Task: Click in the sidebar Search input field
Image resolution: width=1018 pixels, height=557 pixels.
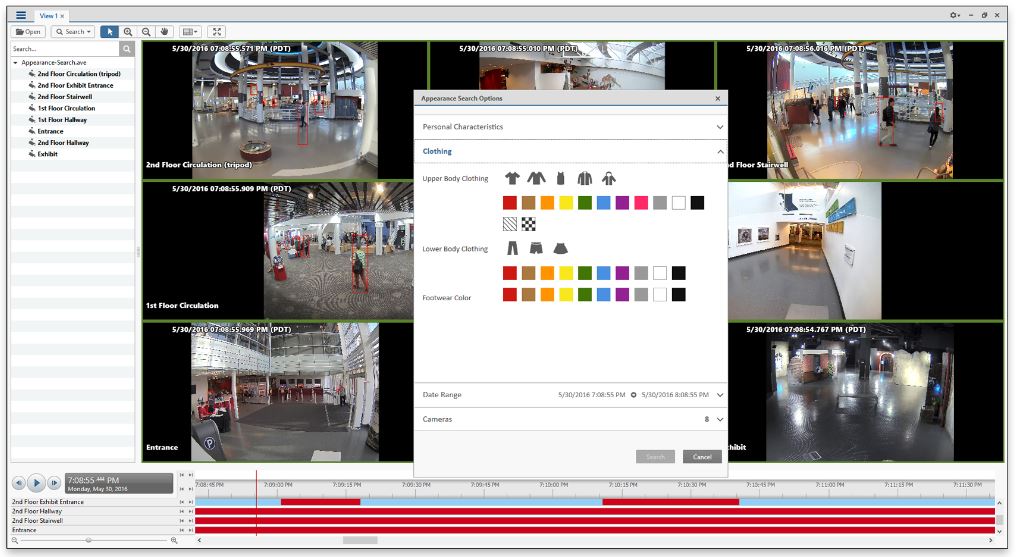Action: click(65, 49)
